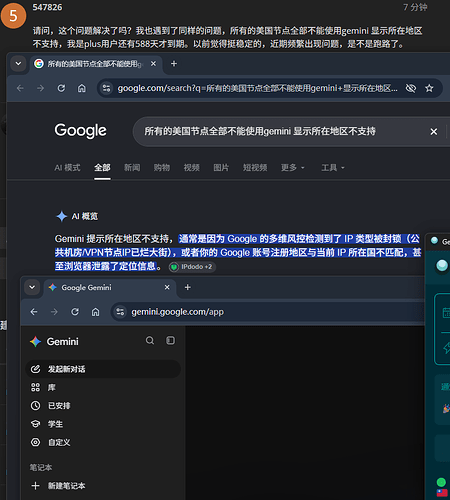Click the 7 分钟 post timestamp

[415, 7]
